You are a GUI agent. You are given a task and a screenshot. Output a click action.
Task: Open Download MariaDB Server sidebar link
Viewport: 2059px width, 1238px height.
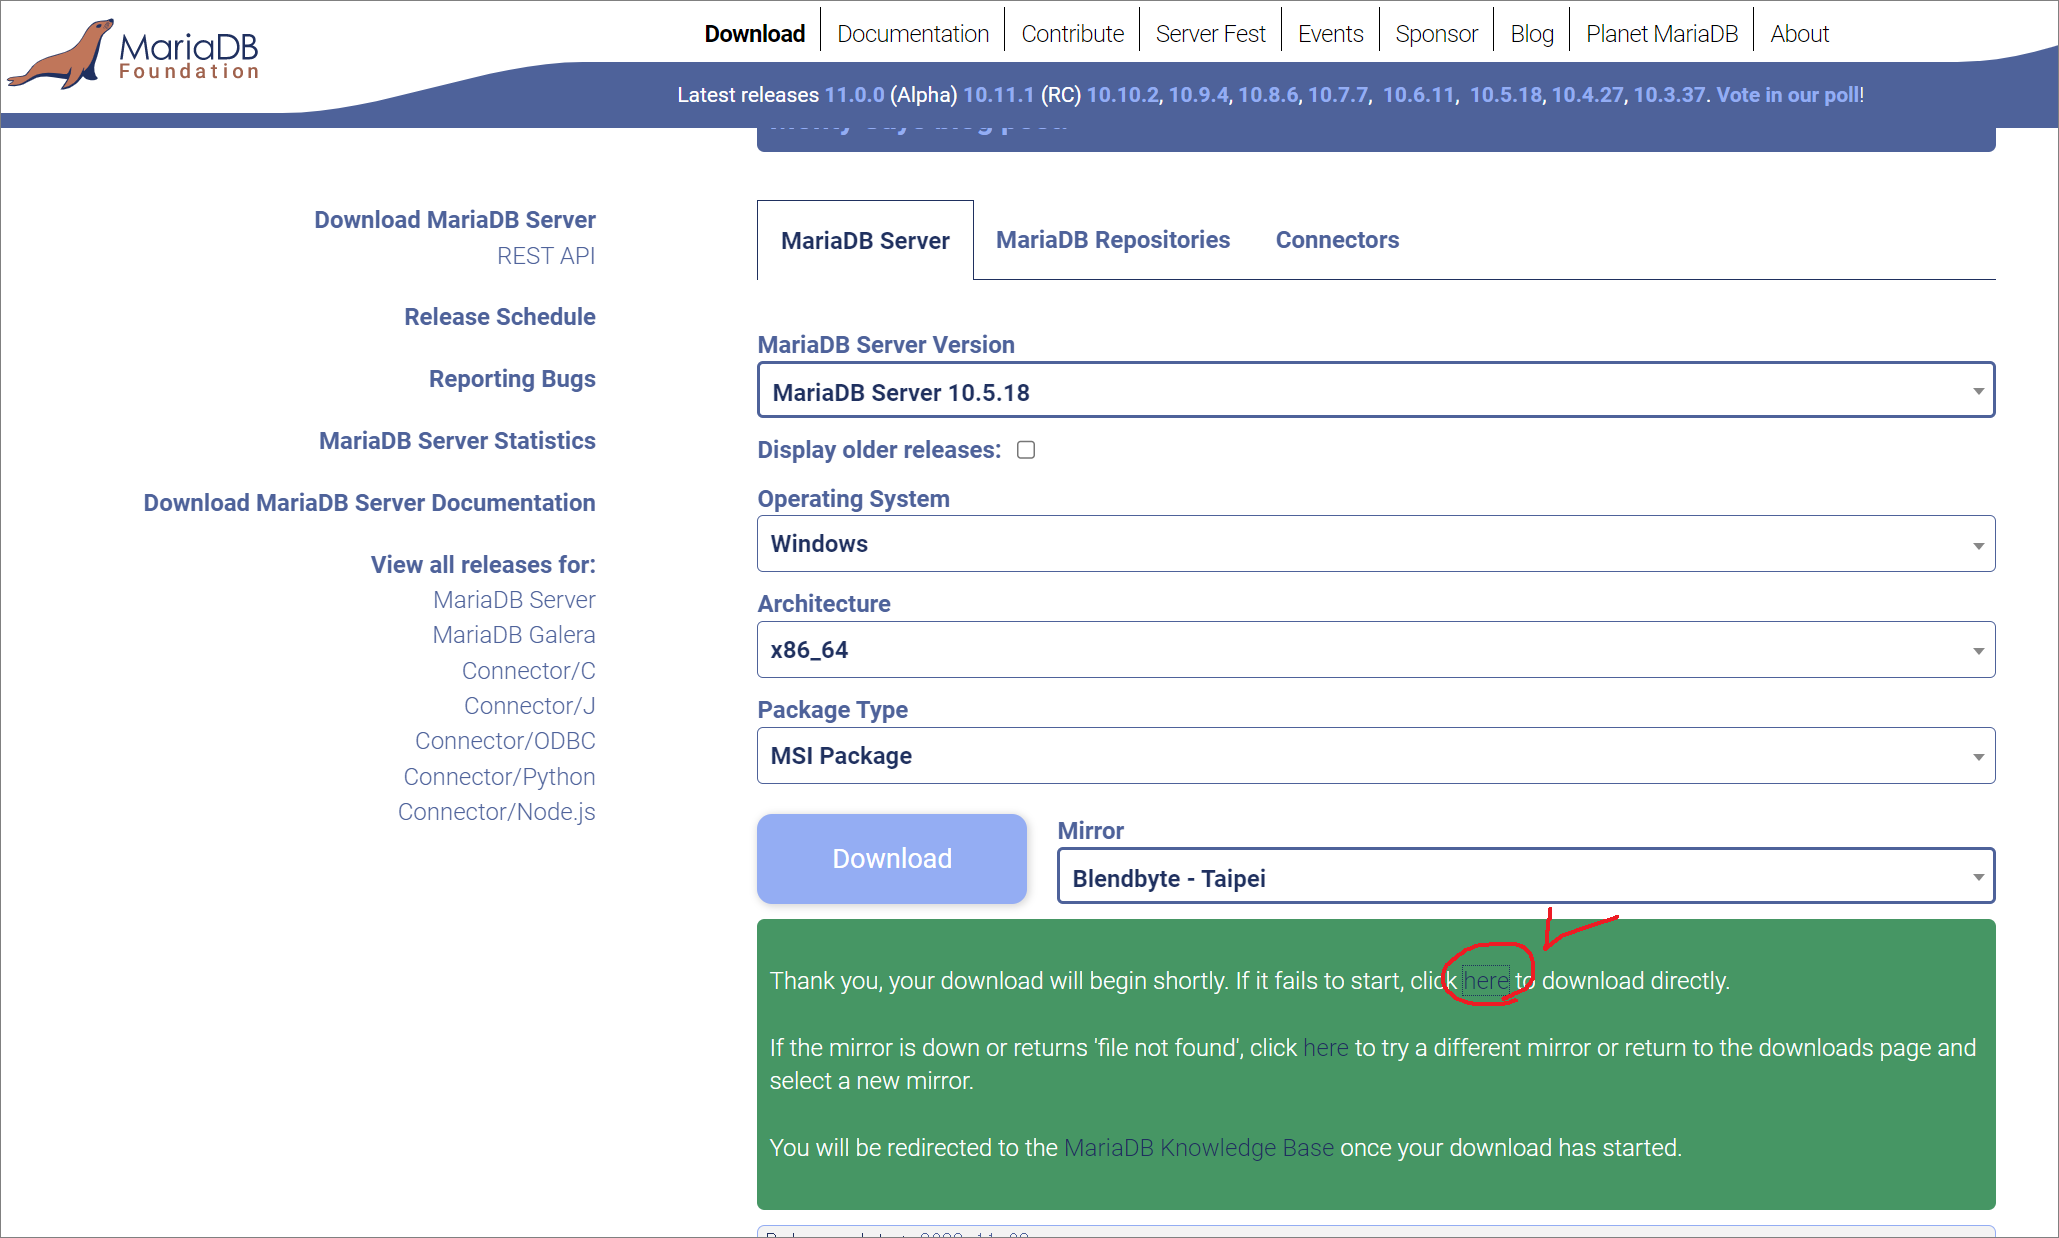[x=455, y=220]
